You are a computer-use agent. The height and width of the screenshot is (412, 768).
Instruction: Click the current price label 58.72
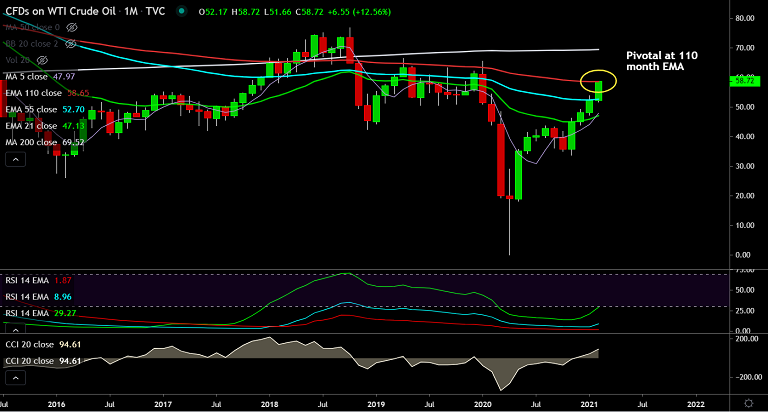745,81
